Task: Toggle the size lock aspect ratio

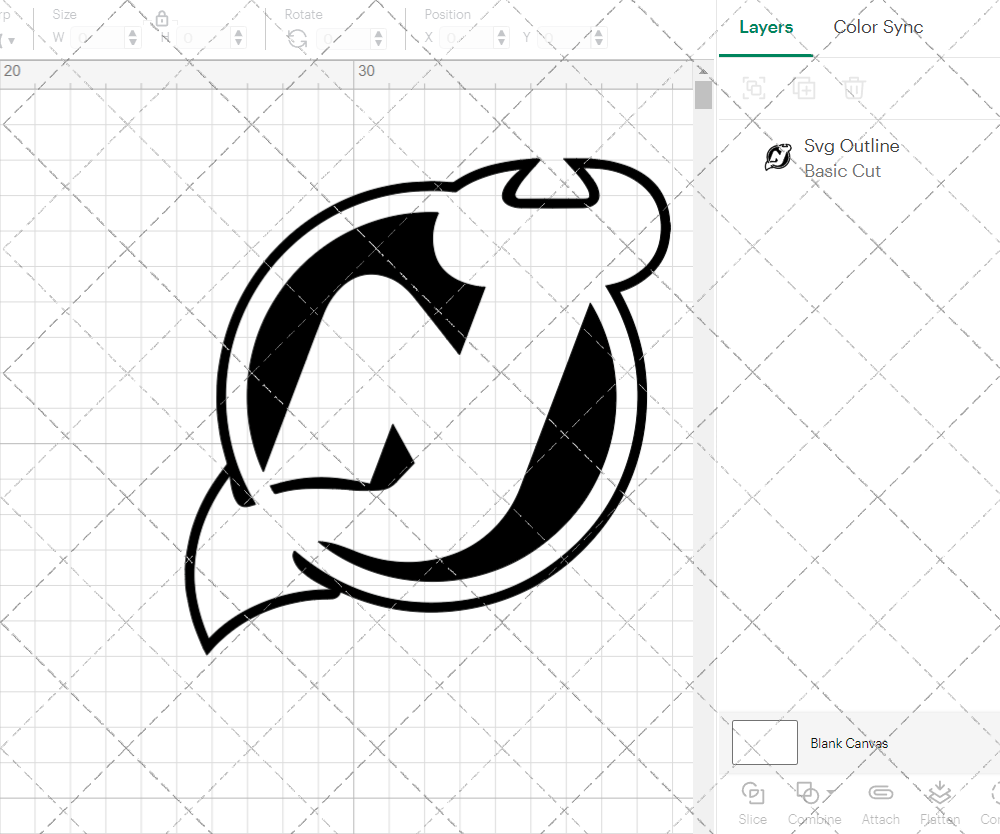Action: click(x=162, y=19)
